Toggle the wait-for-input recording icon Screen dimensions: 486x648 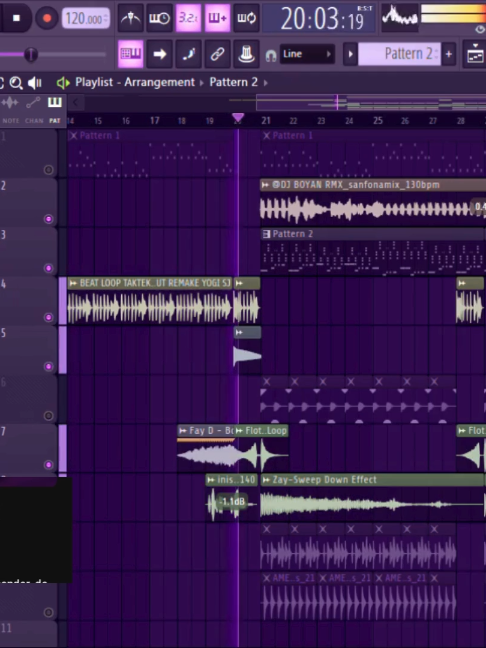point(159,18)
